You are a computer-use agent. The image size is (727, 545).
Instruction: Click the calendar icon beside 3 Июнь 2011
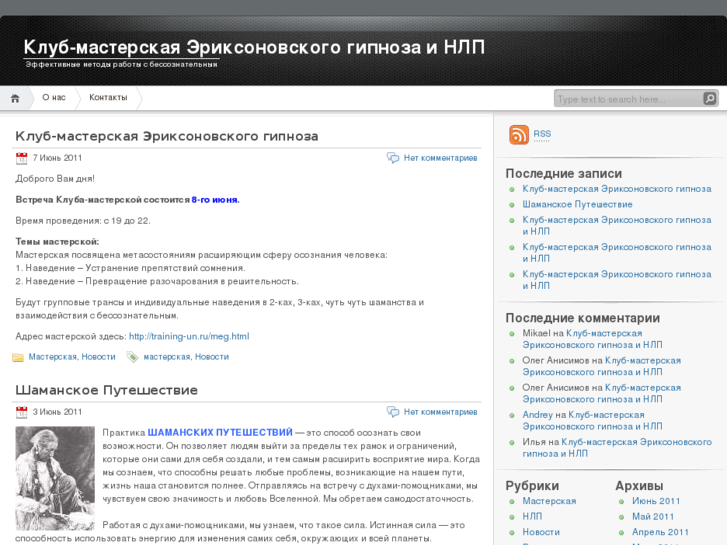(21, 412)
